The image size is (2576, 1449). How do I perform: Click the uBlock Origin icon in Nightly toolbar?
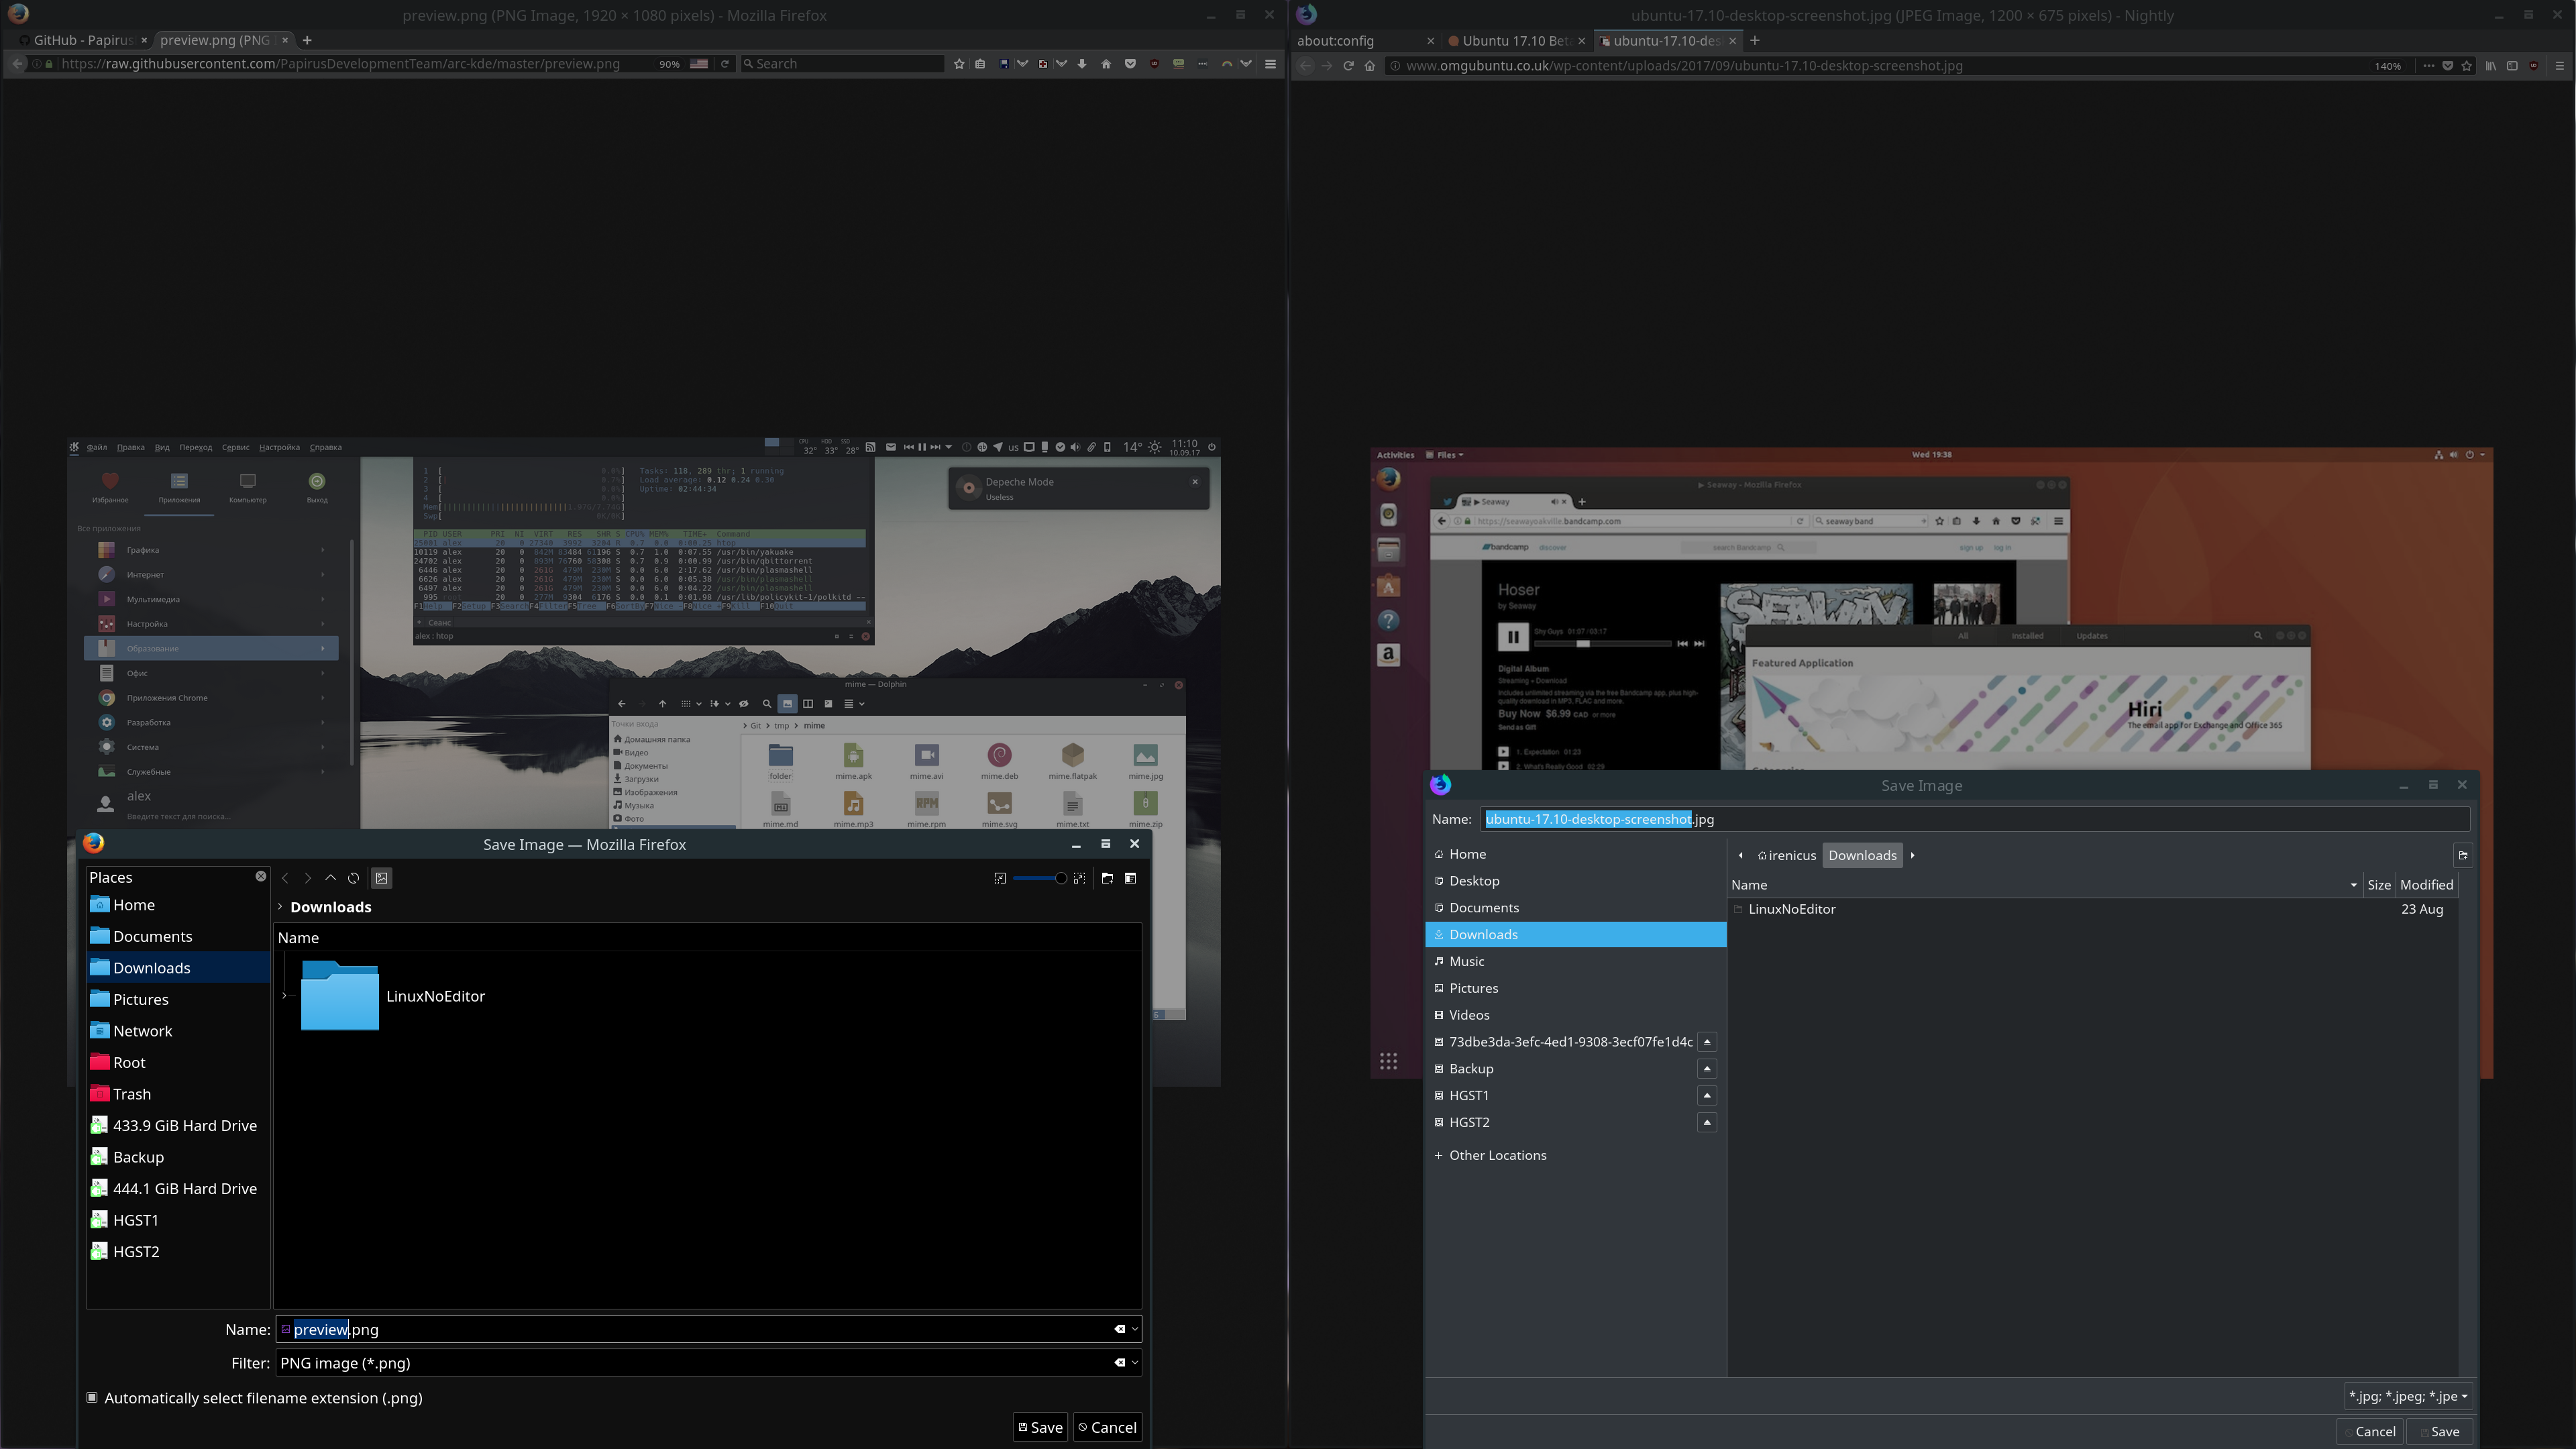coord(2534,66)
